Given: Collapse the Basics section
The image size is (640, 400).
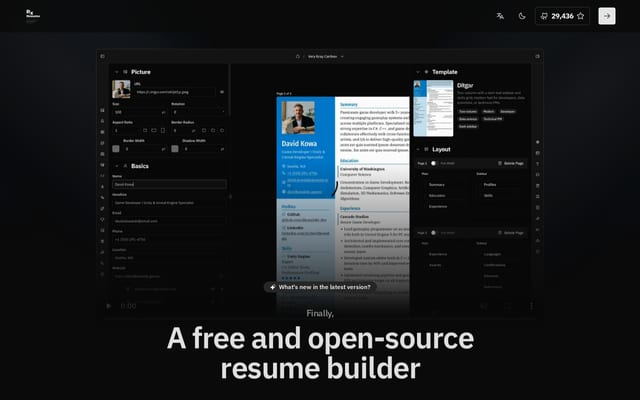Looking at the screenshot, I should [117, 166].
